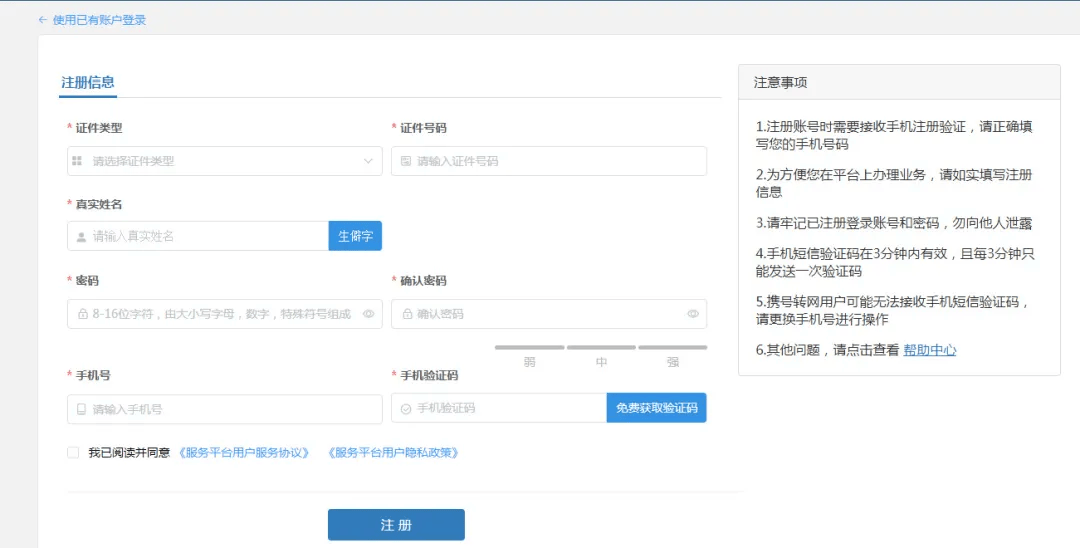
Task: Click the person icon in 真实姓名 field
Action: (81, 237)
